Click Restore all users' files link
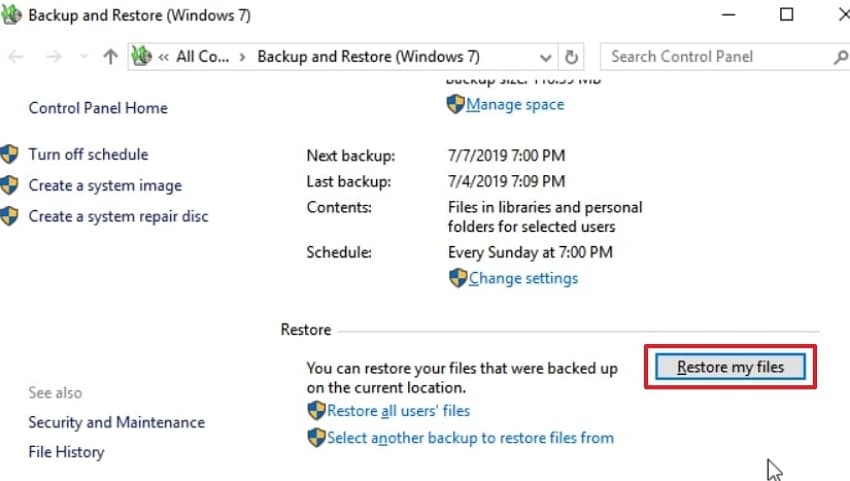The image size is (850, 481). click(x=398, y=410)
